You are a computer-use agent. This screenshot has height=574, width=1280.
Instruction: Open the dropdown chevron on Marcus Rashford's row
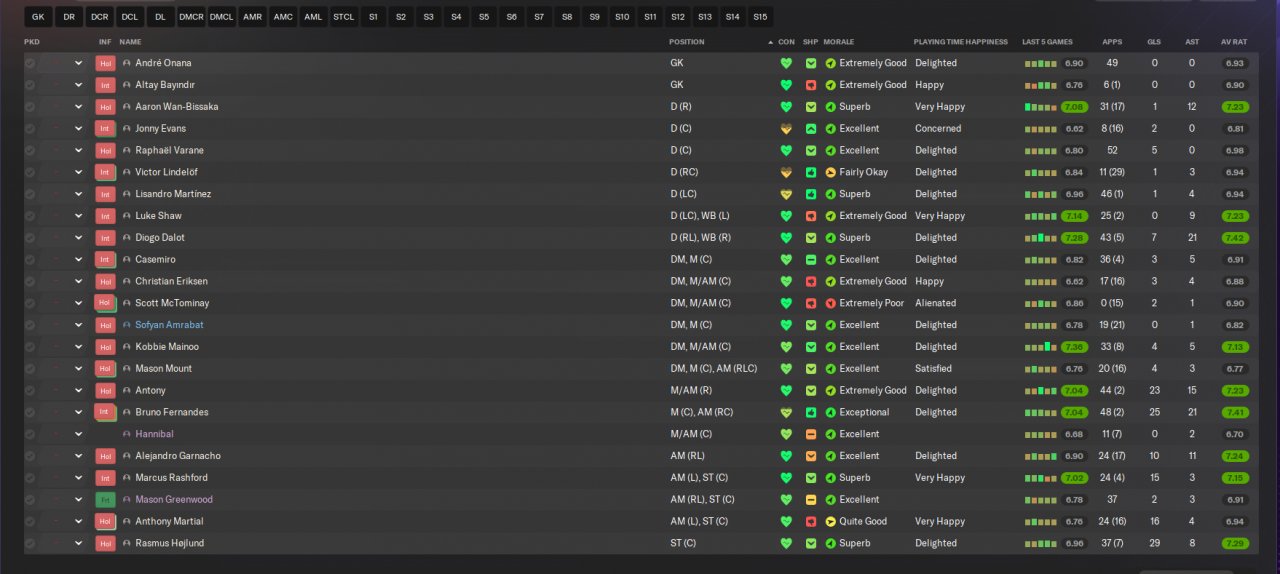coord(78,478)
